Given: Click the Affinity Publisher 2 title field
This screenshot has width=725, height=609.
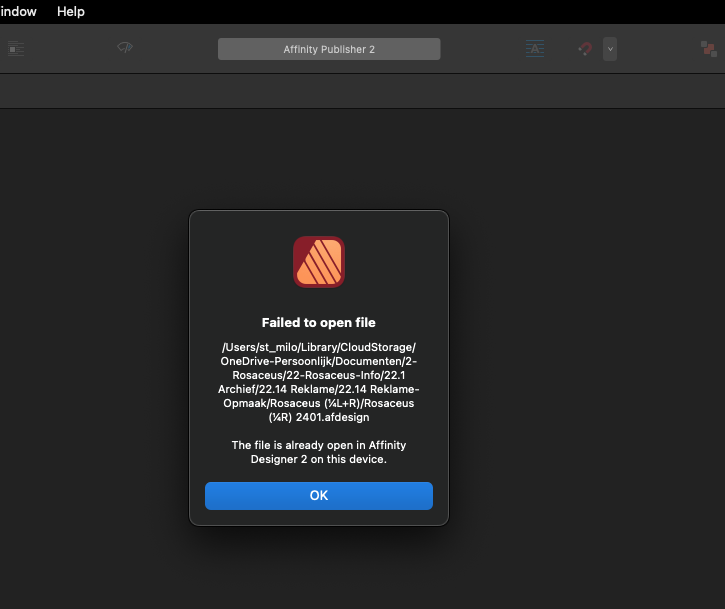Looking at the screenshot, I should coord(329,49).
